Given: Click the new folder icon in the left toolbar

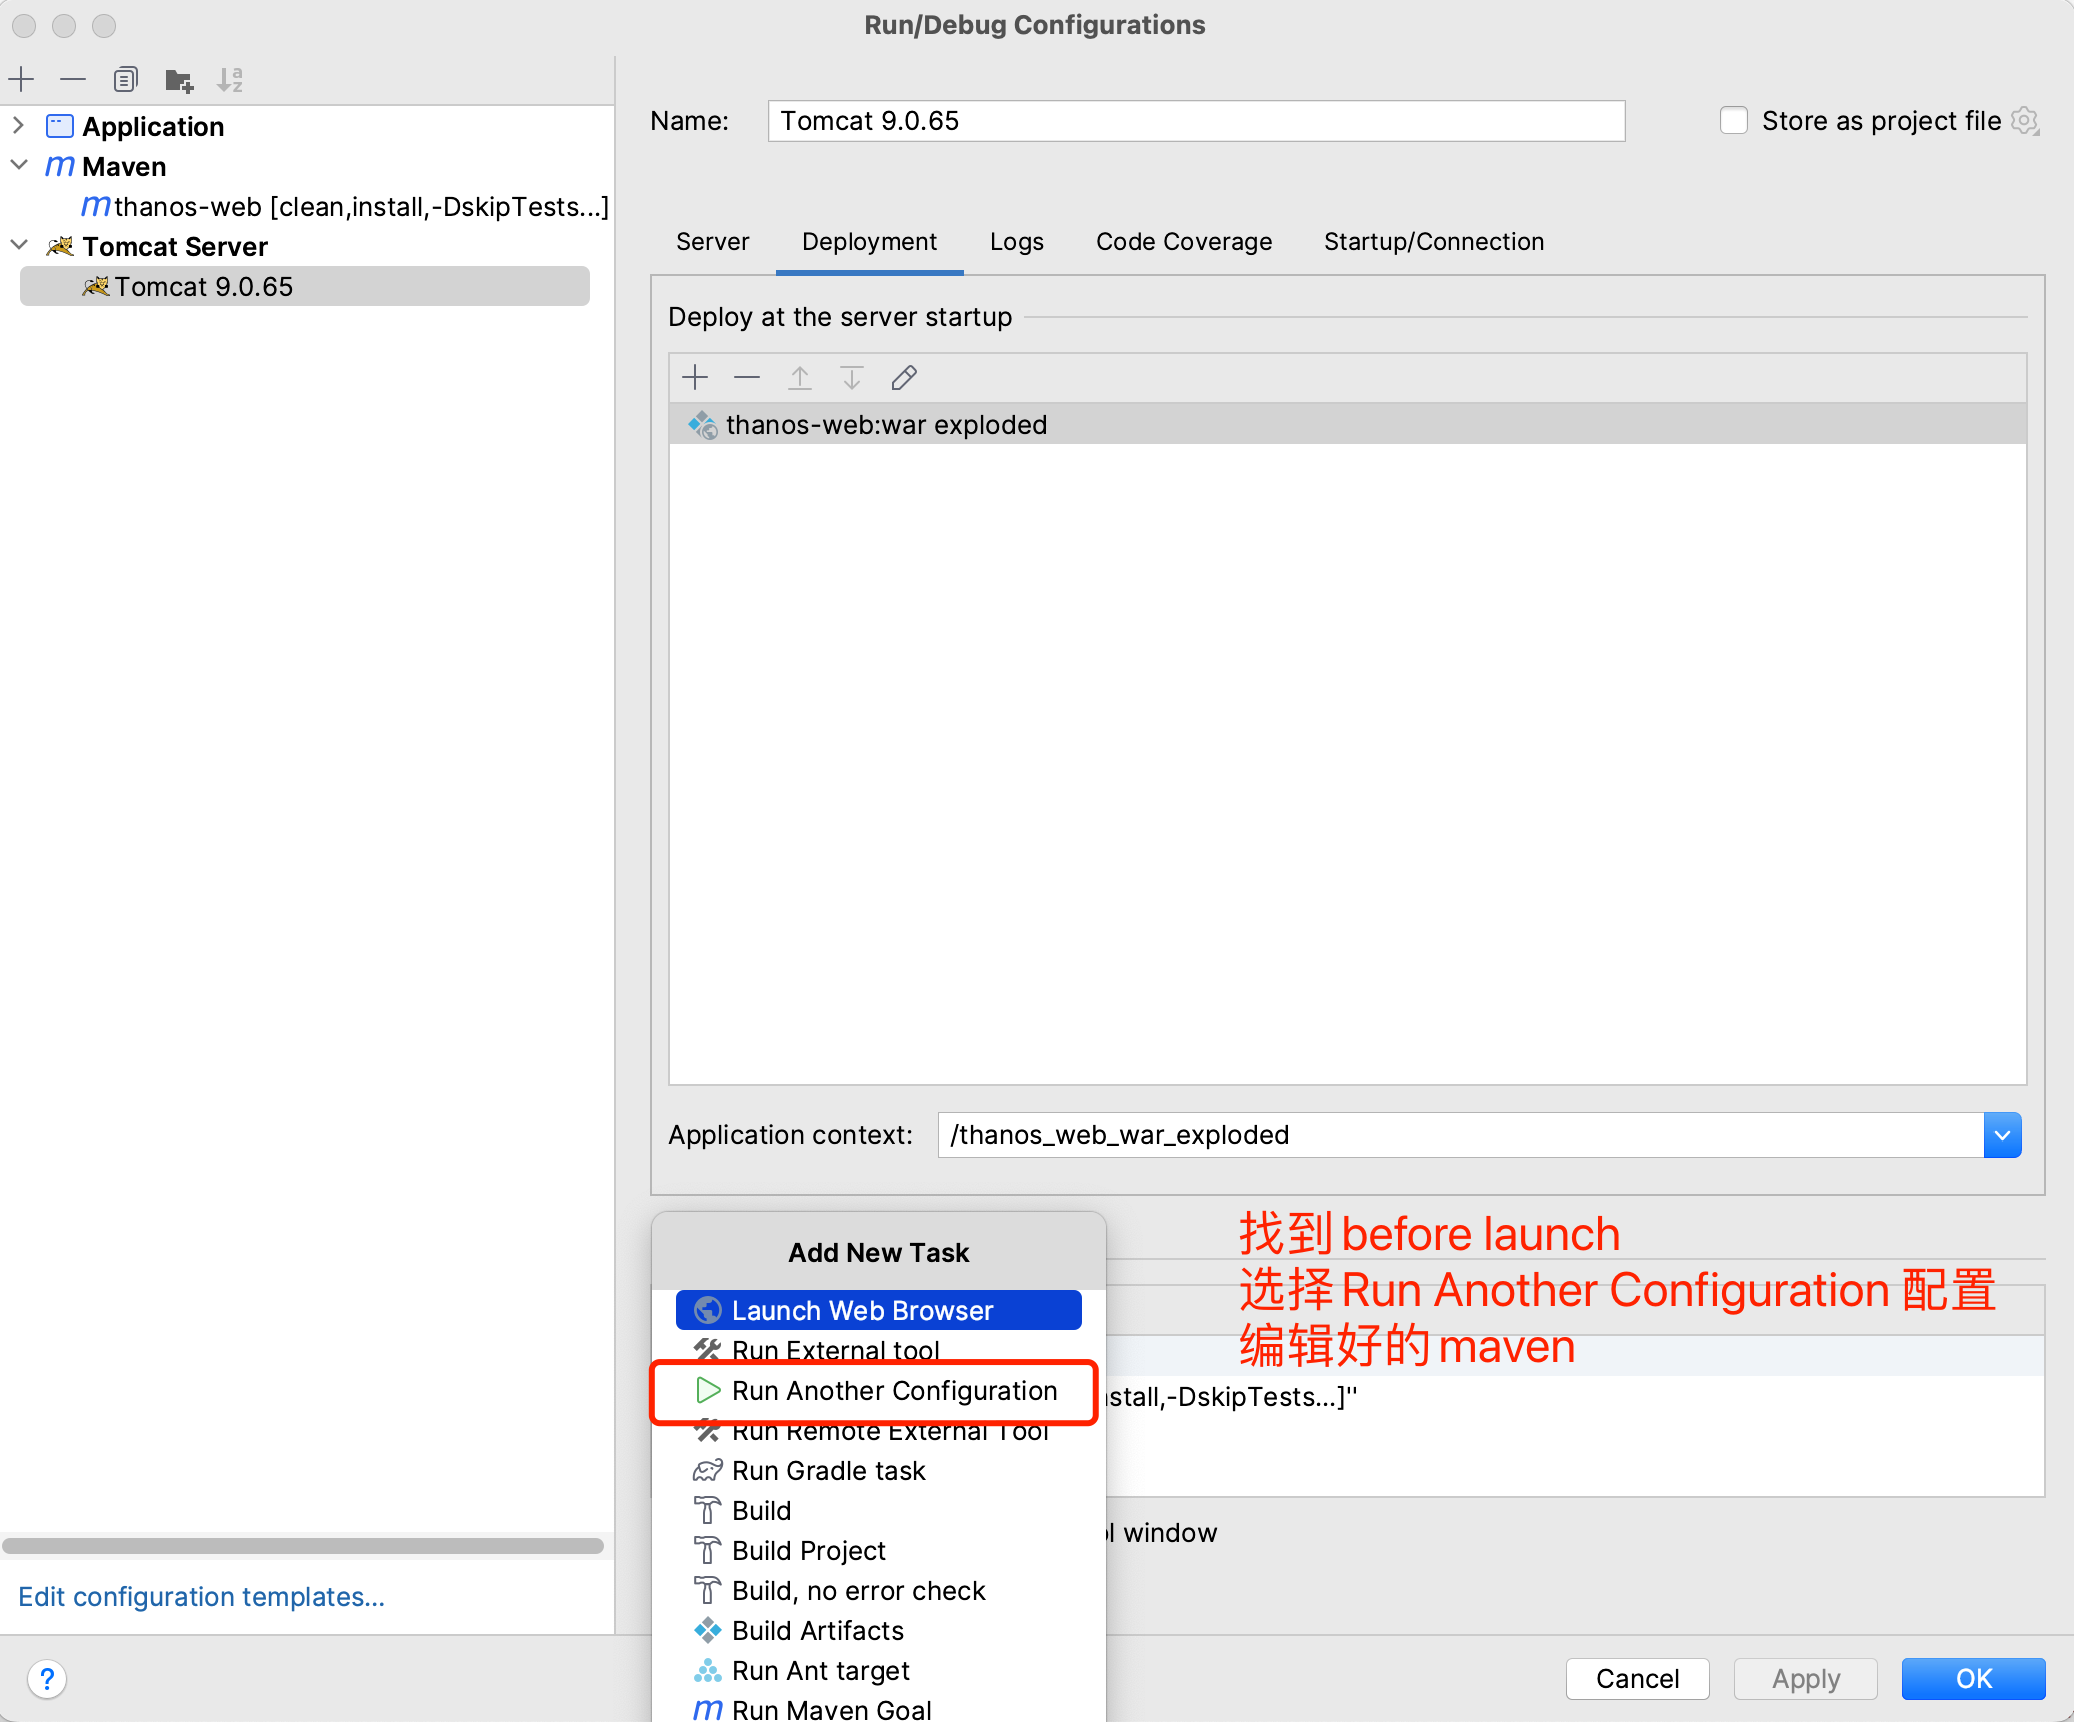Looking at the screenshot, I should click(179, 80).
